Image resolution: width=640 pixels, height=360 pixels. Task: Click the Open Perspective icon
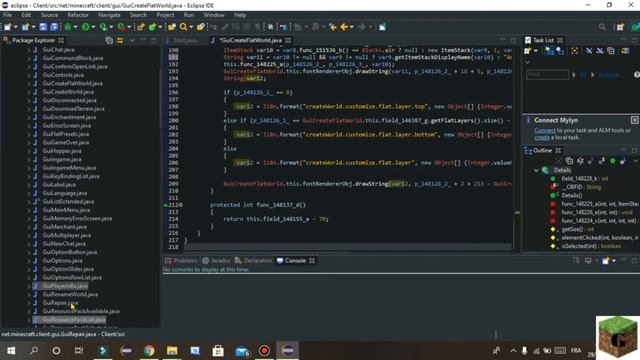click(x=620, y=27)
